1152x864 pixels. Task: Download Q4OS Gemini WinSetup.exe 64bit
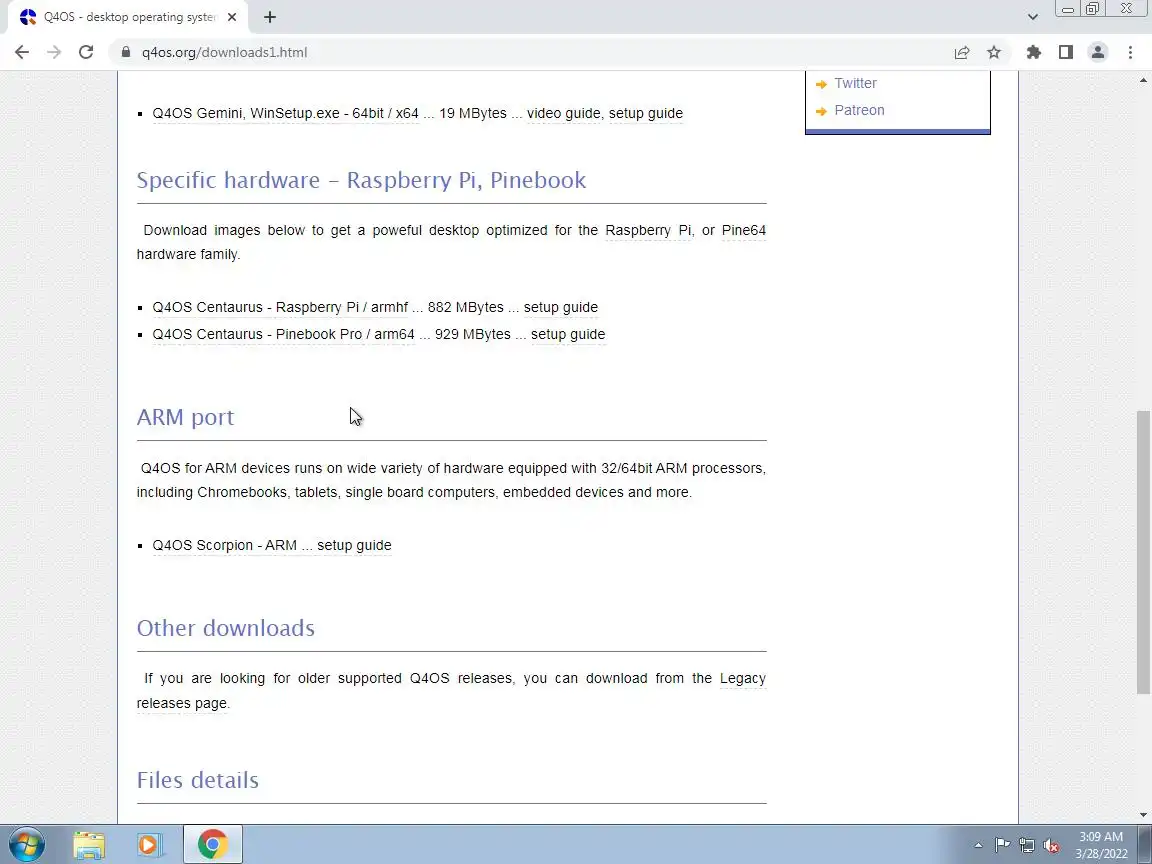(285, 113)
